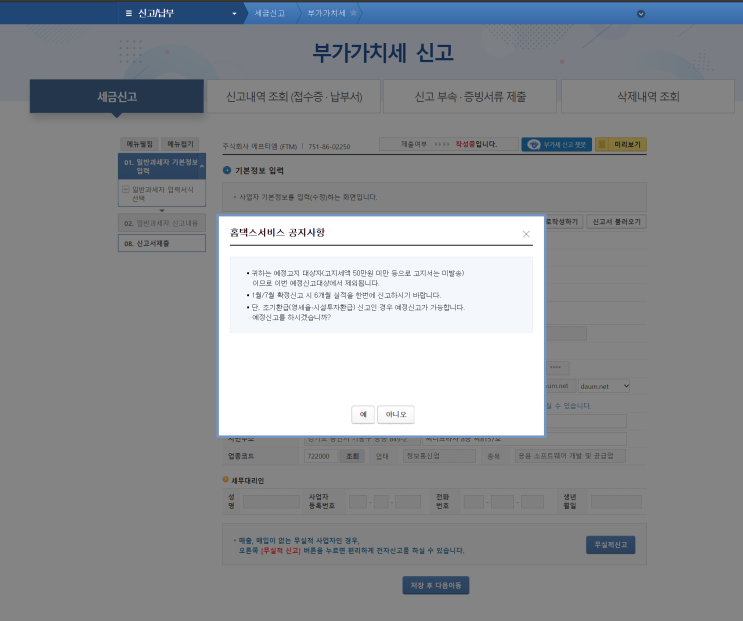Click the 미리보기 button
Screen dimensions: 743x621
621,144
